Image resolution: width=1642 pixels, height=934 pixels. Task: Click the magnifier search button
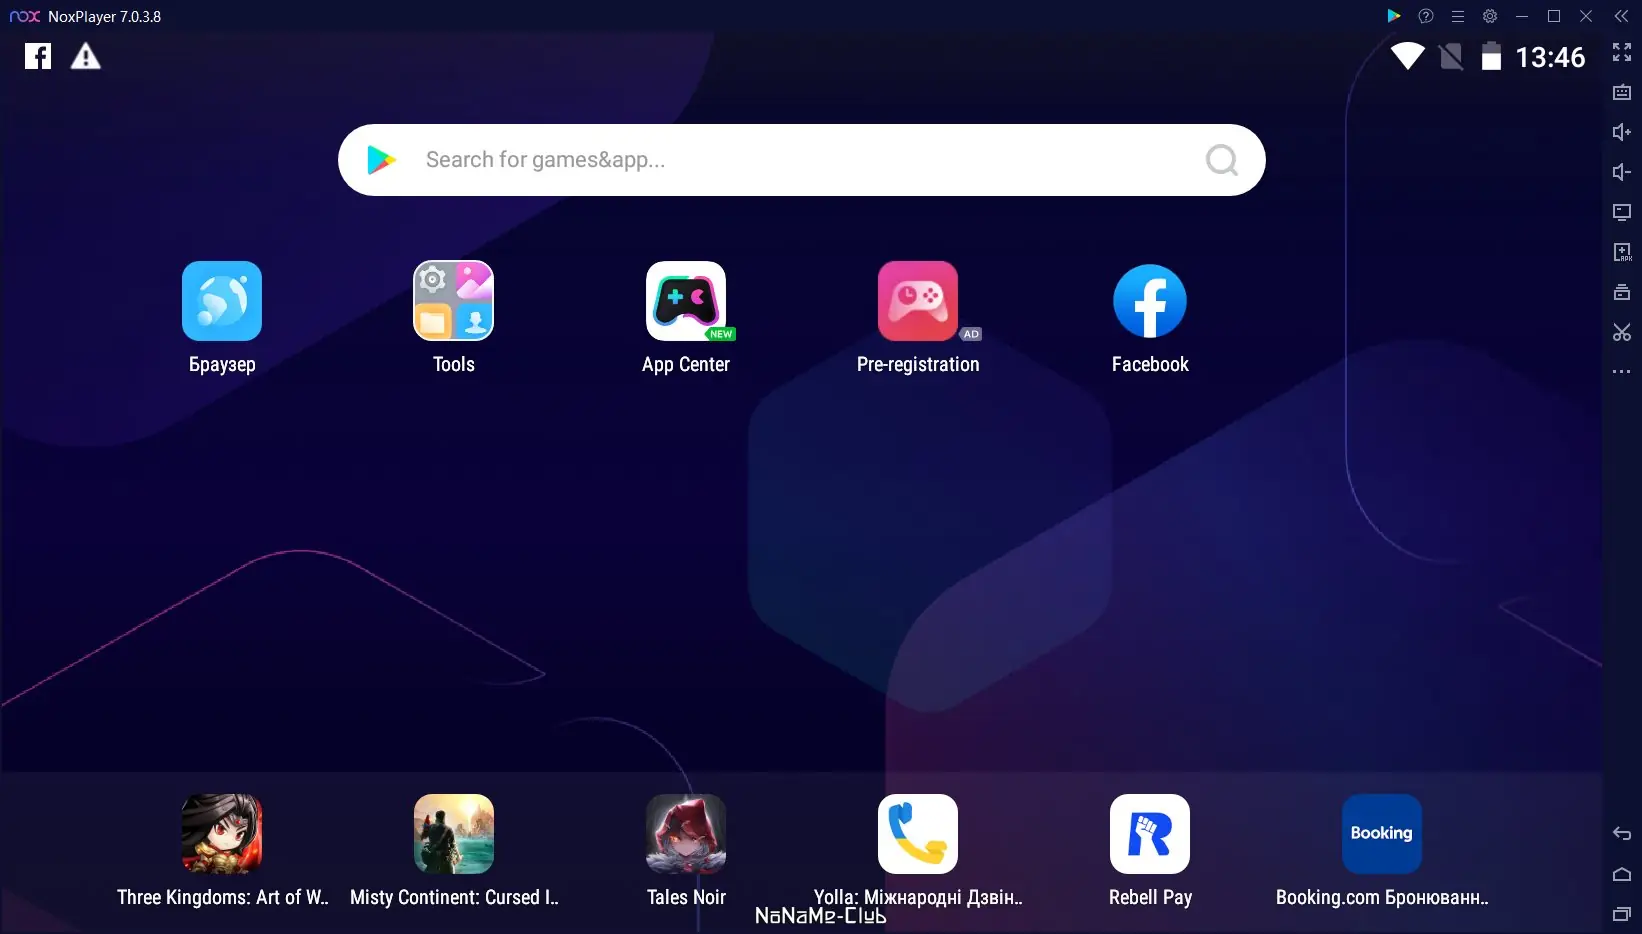pyautogui.click(x=1222, y=160)
